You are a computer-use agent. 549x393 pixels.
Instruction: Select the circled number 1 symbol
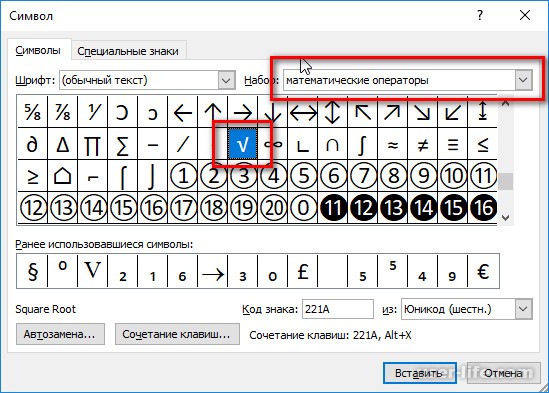pyautogui.click(x=182, y=176)
